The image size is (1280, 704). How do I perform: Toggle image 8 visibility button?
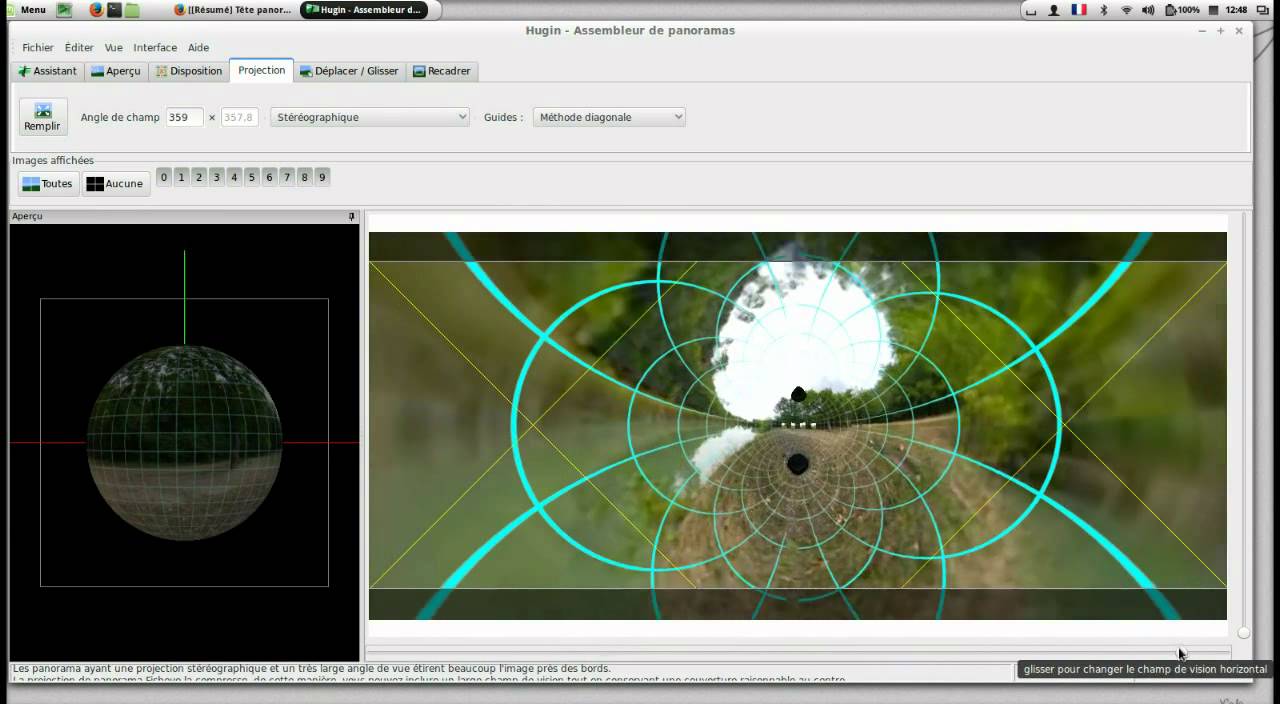(x=304, y=177)
